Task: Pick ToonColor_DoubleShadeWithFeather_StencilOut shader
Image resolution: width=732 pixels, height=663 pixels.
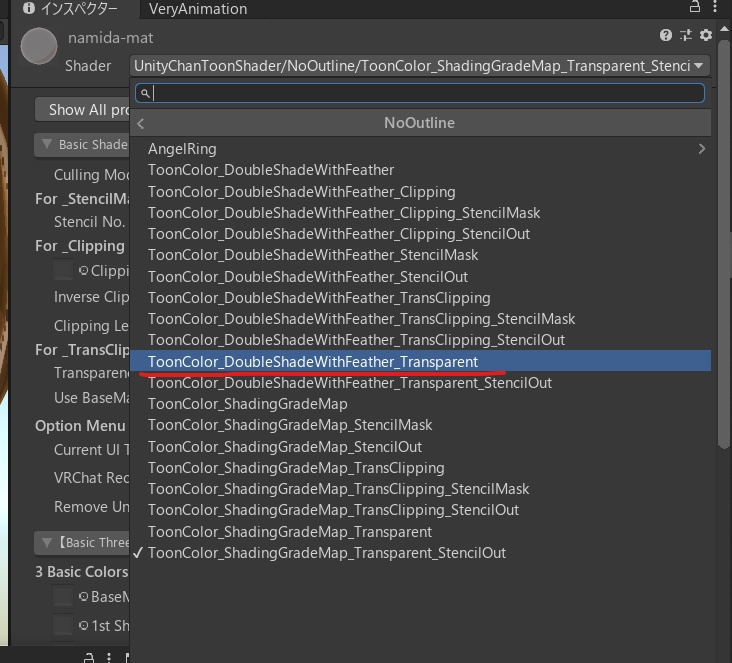Action: (x=420, y=276)
